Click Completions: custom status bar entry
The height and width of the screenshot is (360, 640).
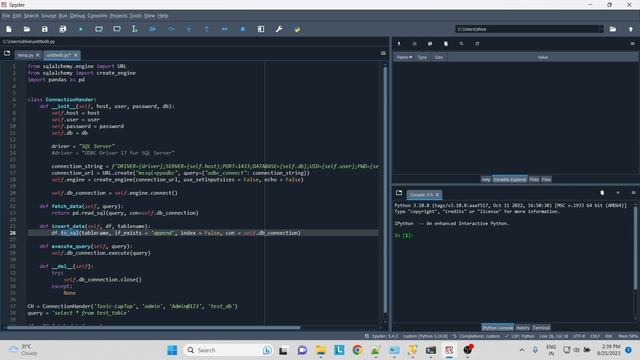[x=476, y=336]
